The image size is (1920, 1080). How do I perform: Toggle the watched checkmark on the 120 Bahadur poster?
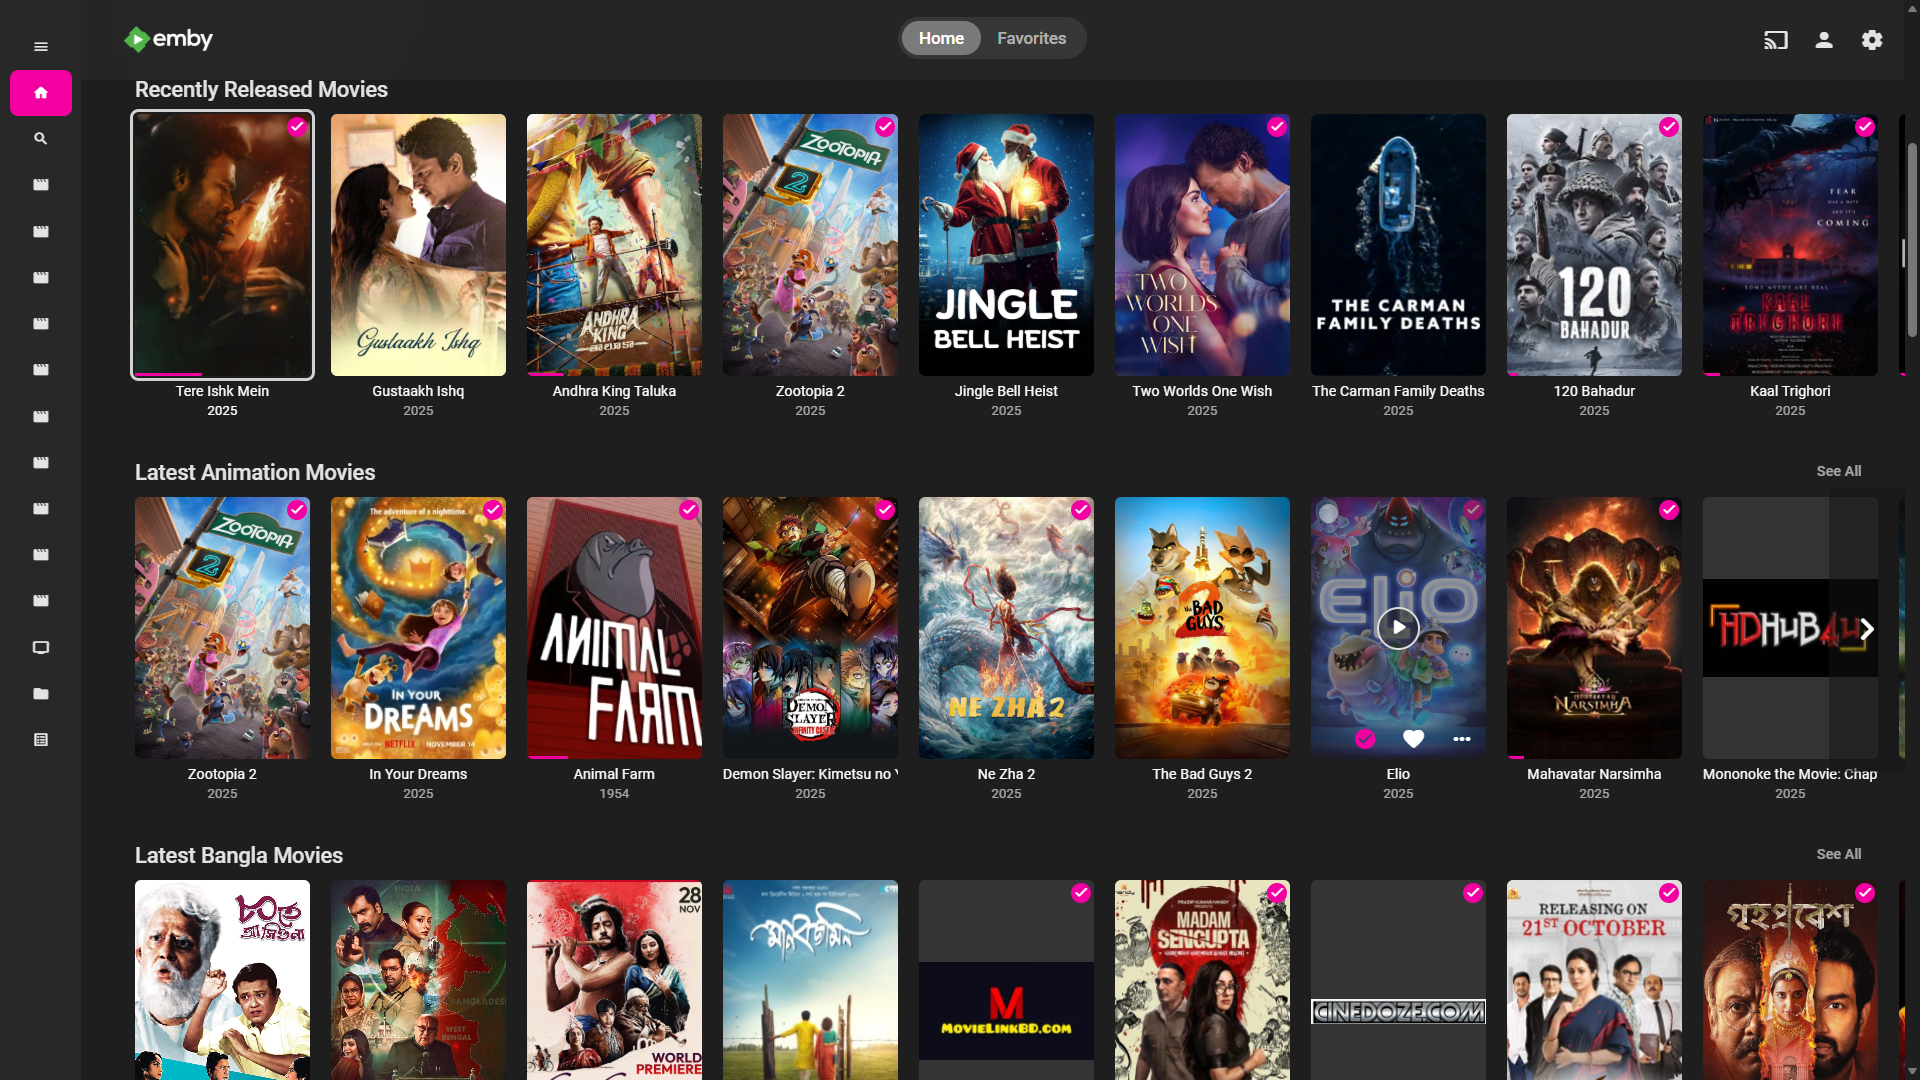coord(1669,127)
